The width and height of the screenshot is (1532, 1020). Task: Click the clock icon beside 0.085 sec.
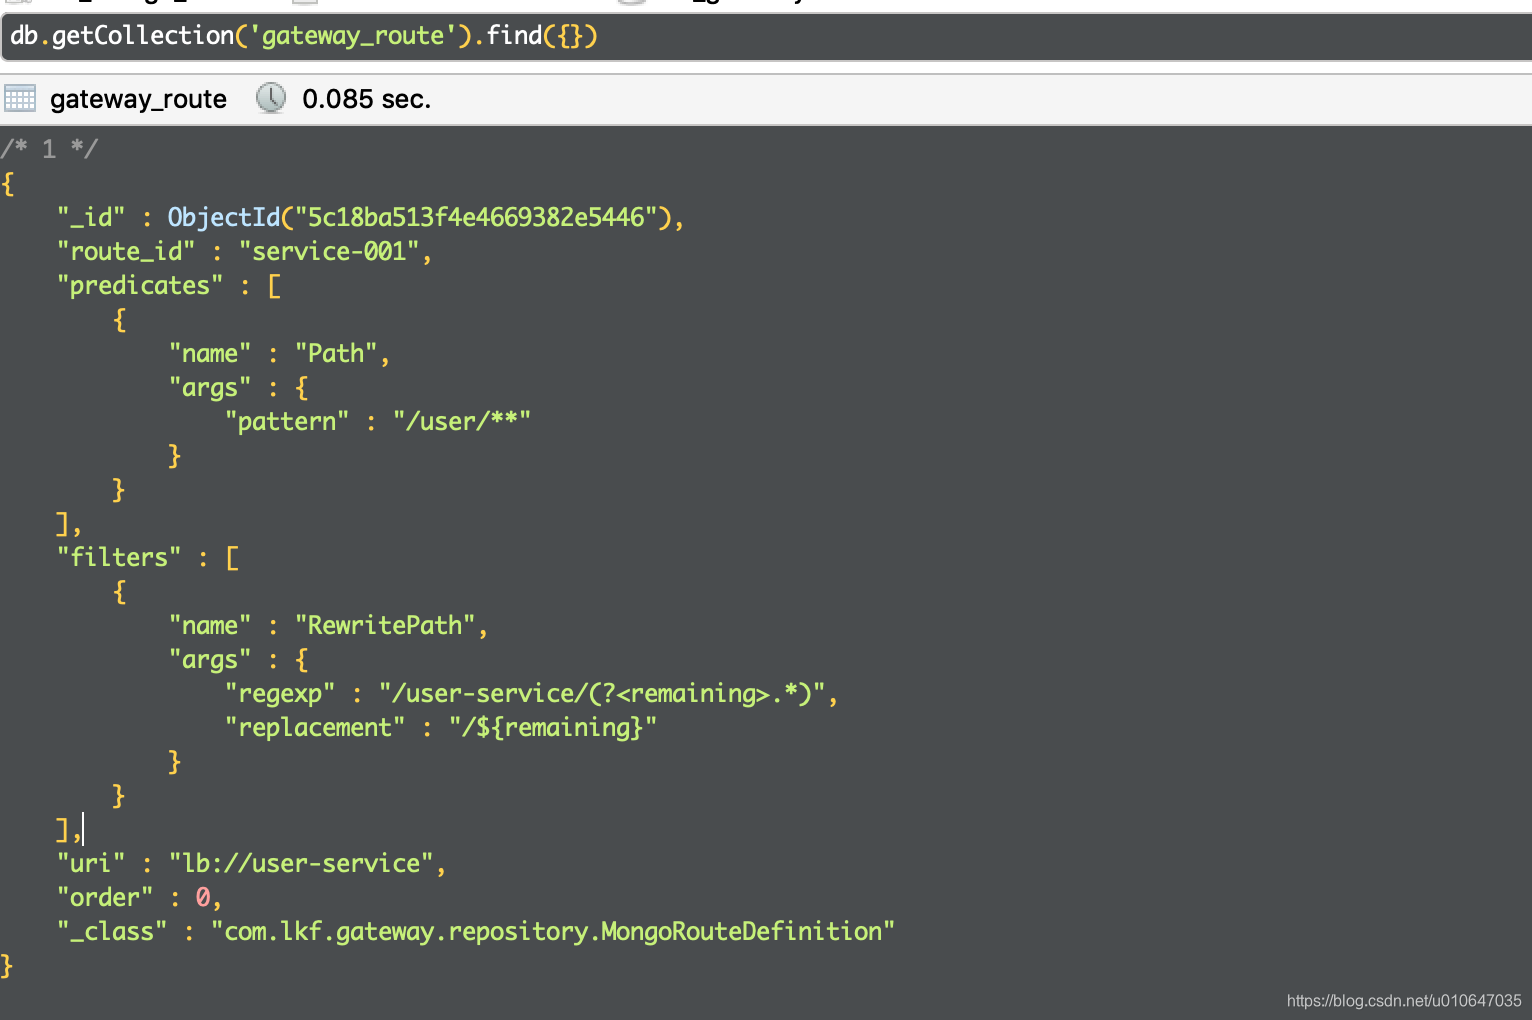[271, 98]
